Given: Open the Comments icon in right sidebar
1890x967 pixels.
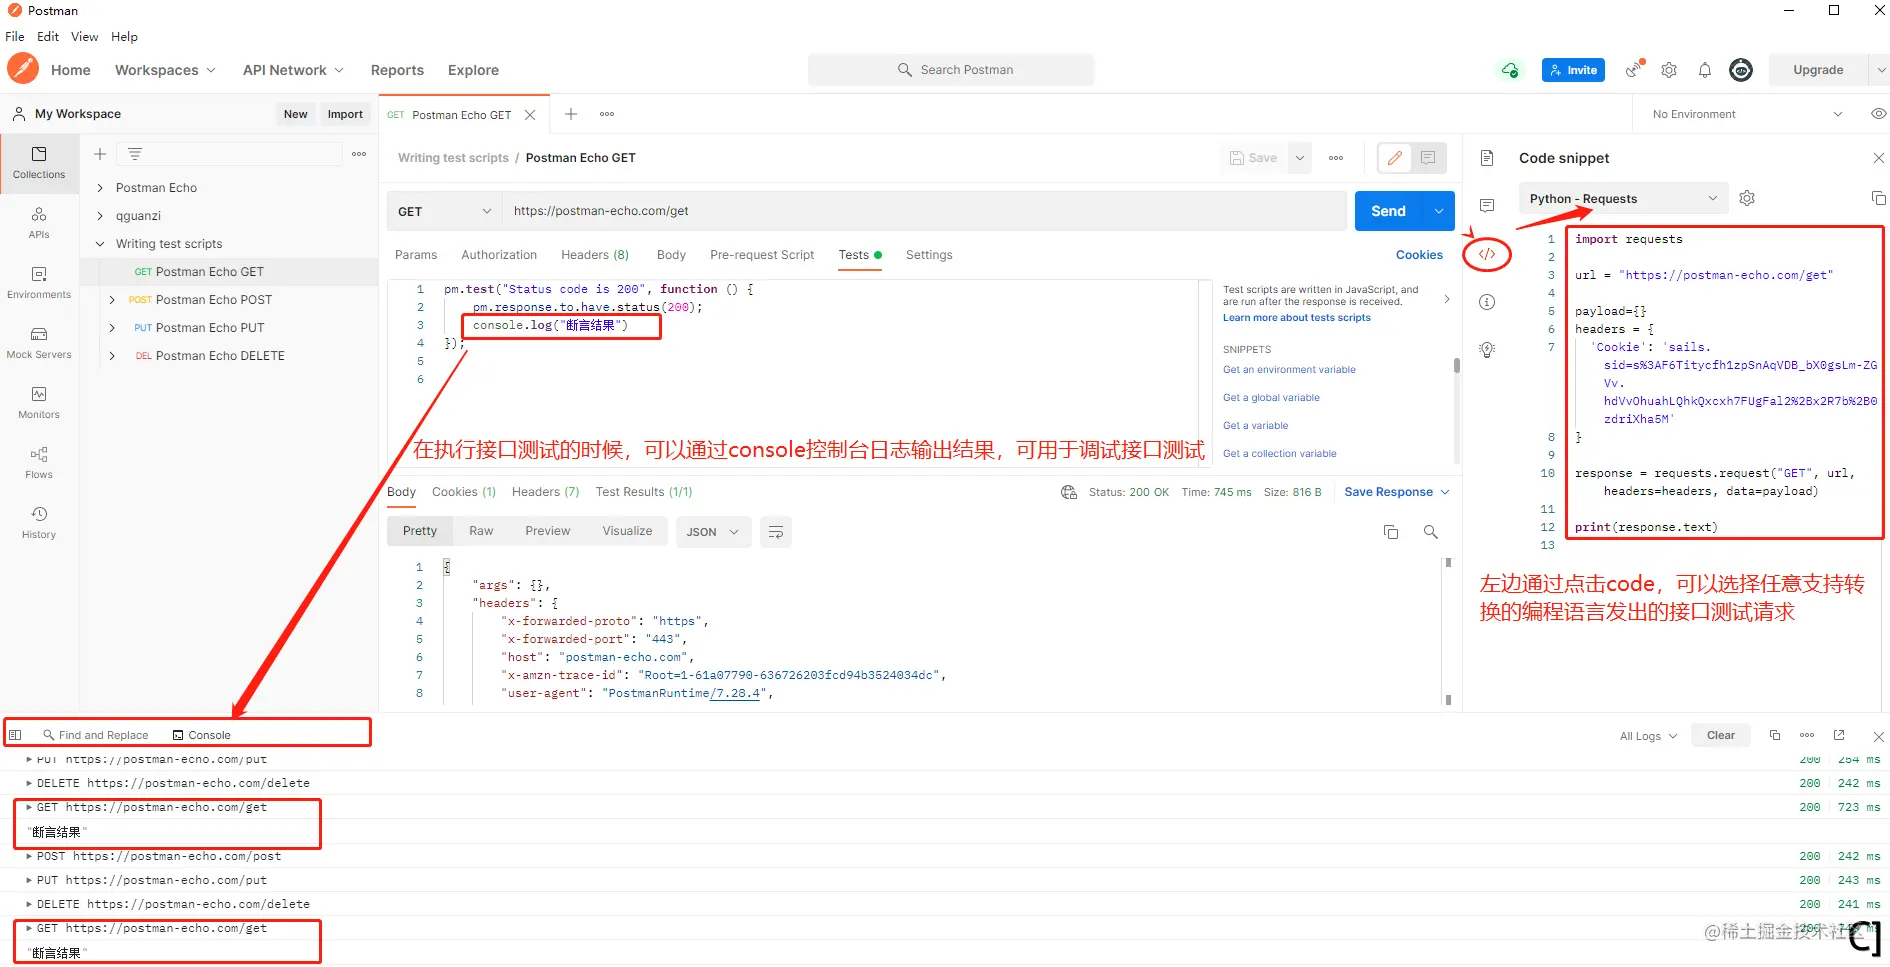Looking at the screenshot, I should tap(1487, 206).
